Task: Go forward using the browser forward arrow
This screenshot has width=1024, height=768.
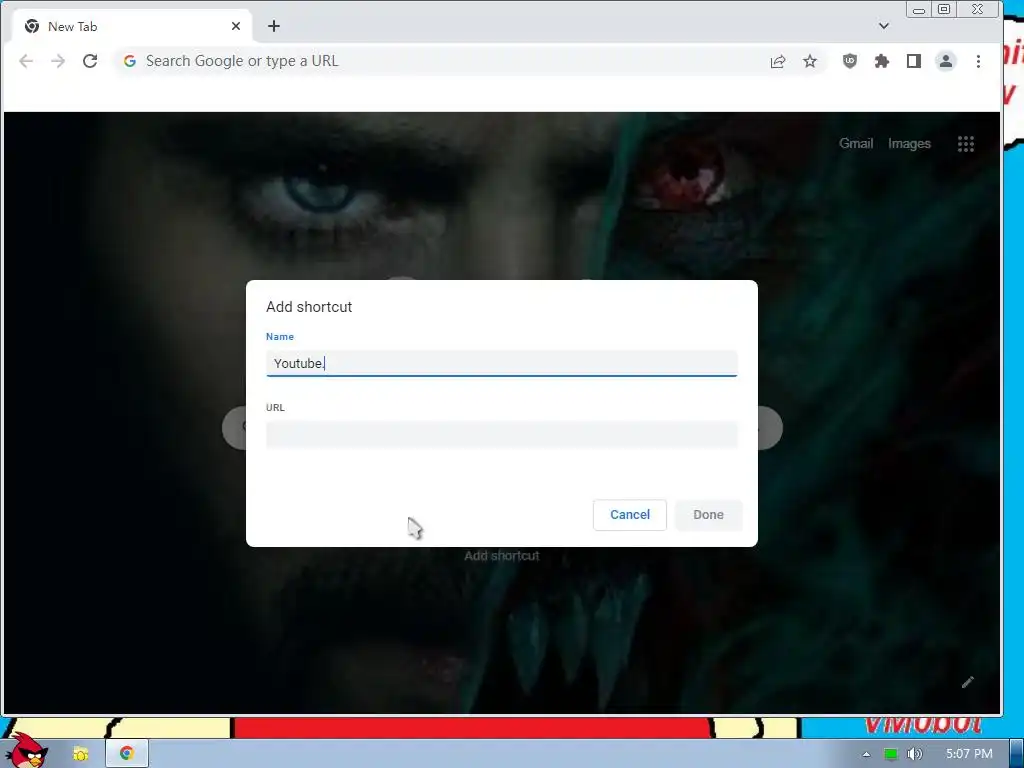Action: (58, 61)
